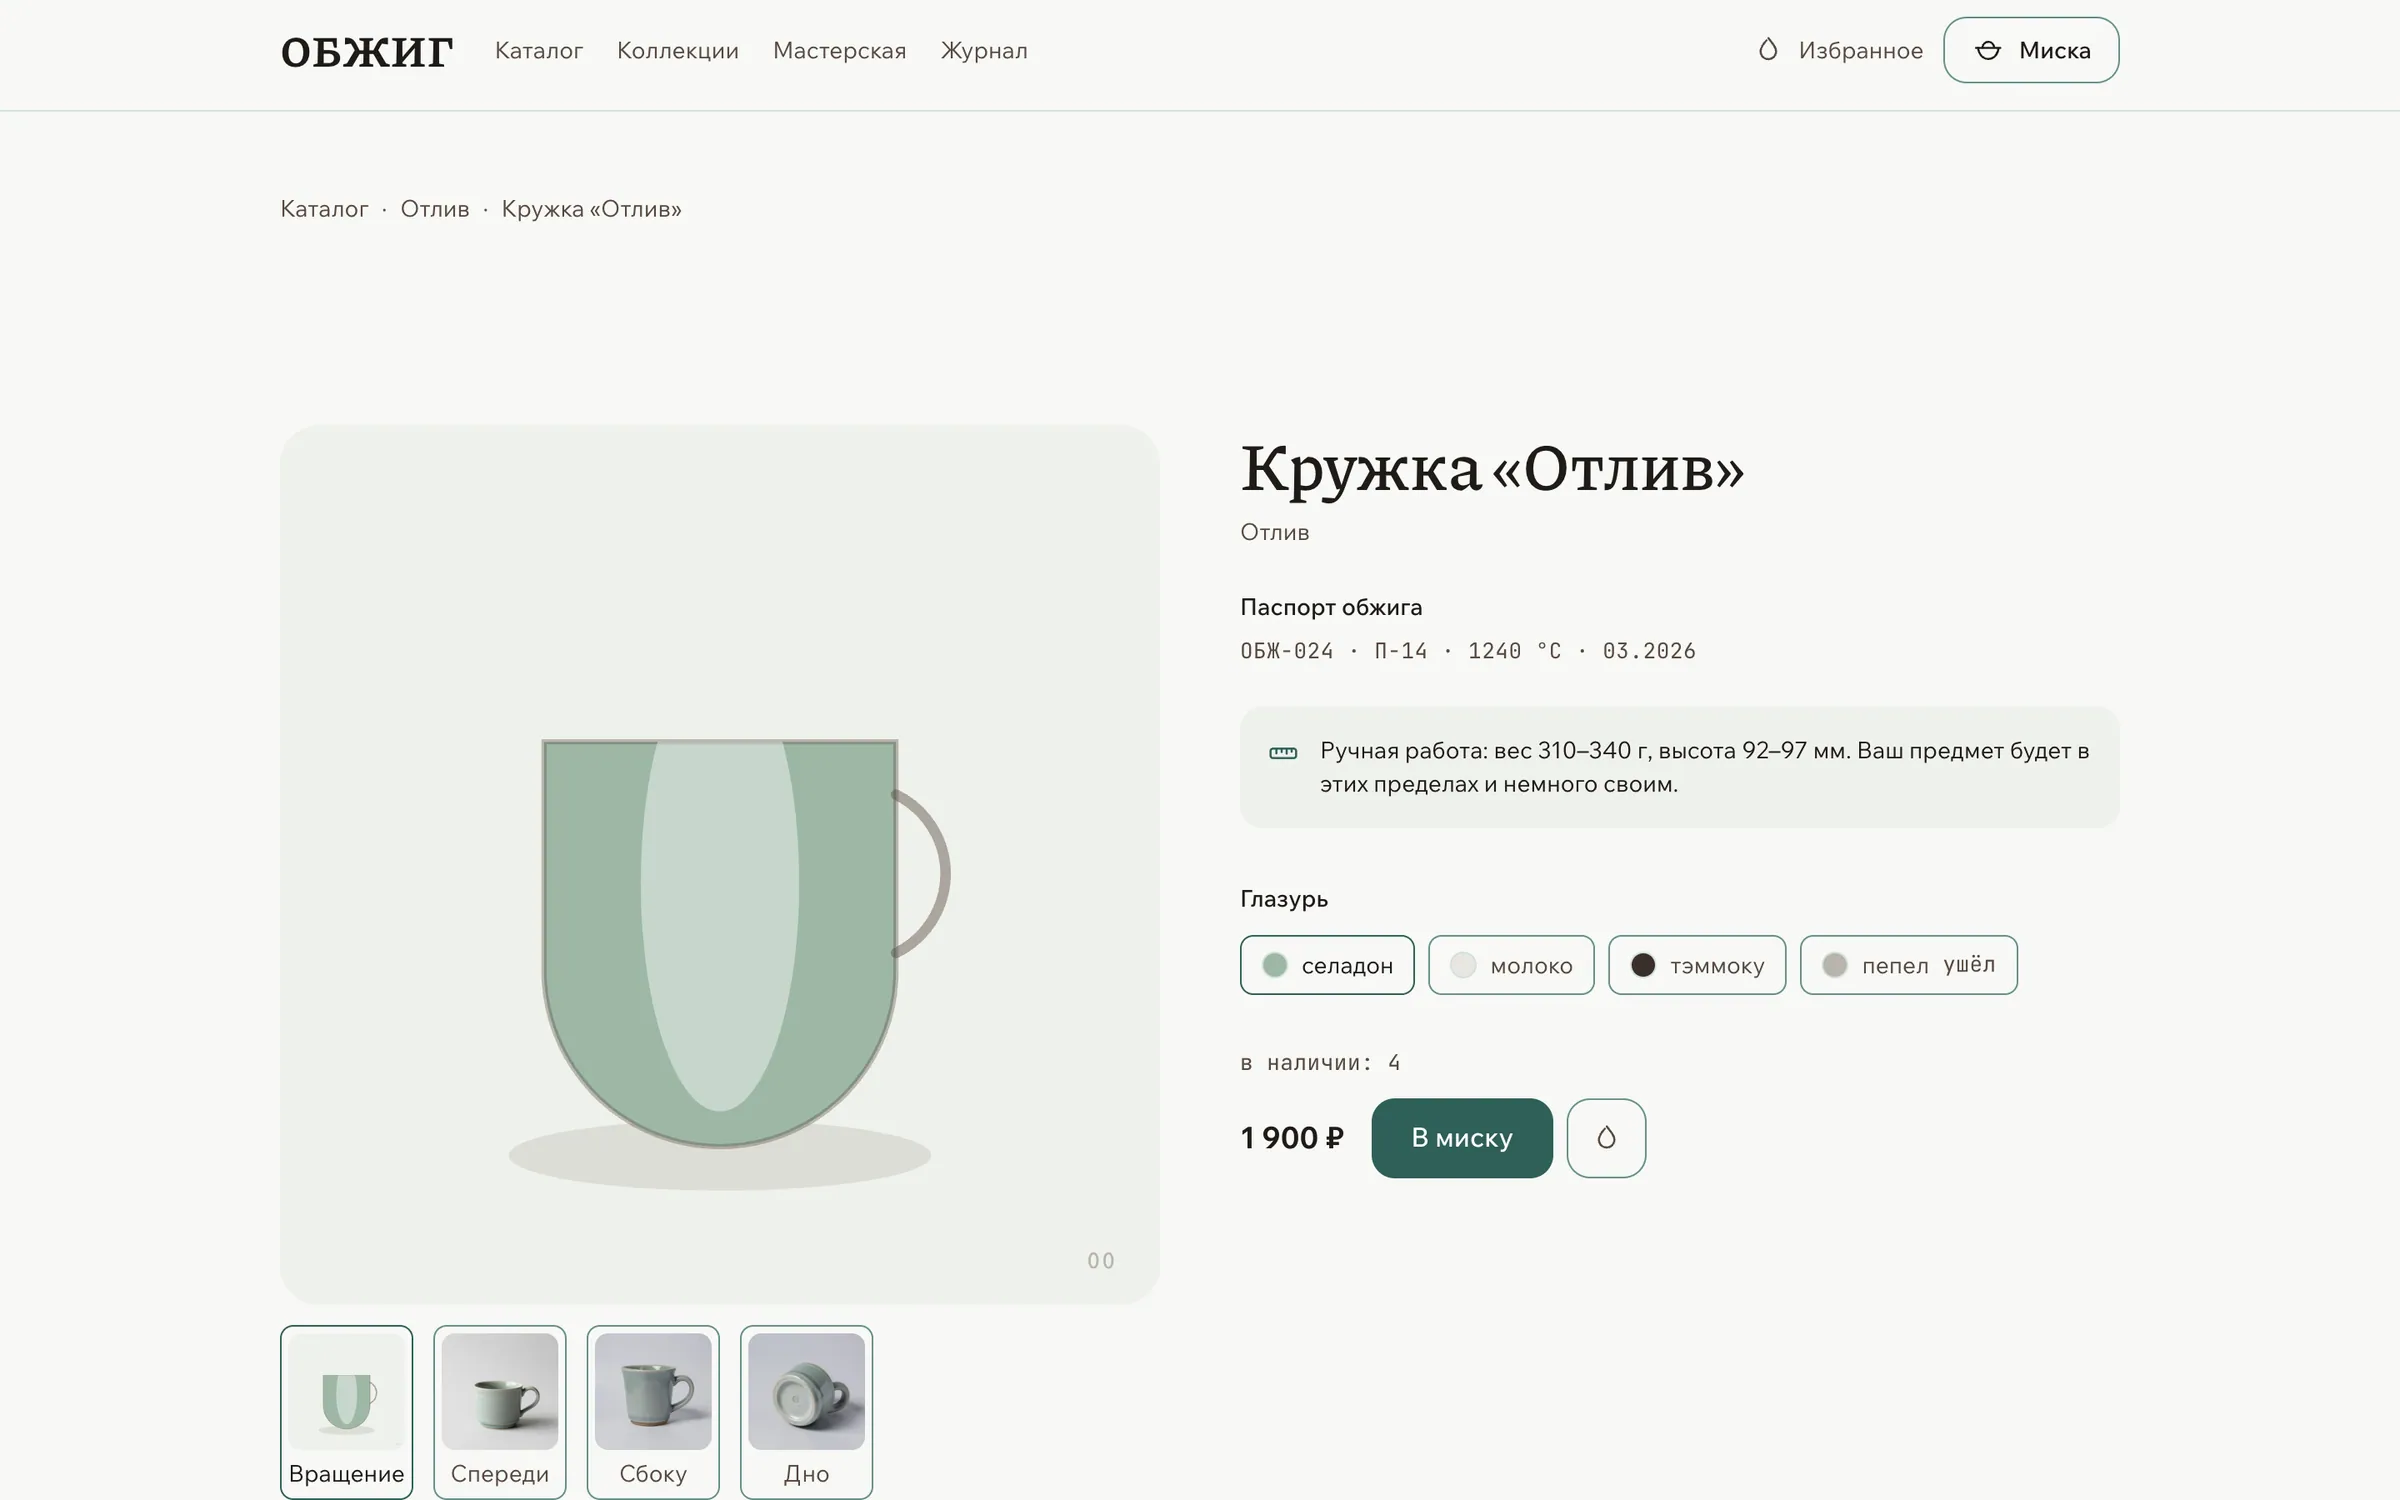Viewport: 2400px width, 1500px height.
Task: Select the Вращение thumbnail view
Action: coord(346,1412)
